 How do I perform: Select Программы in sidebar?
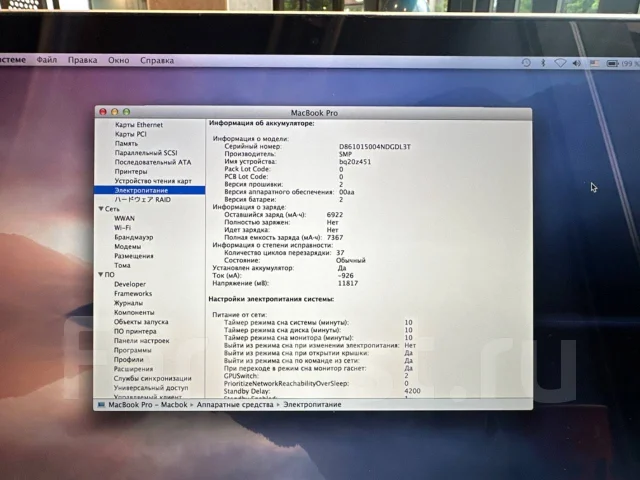pyautogui.click(x=133, y=350)
